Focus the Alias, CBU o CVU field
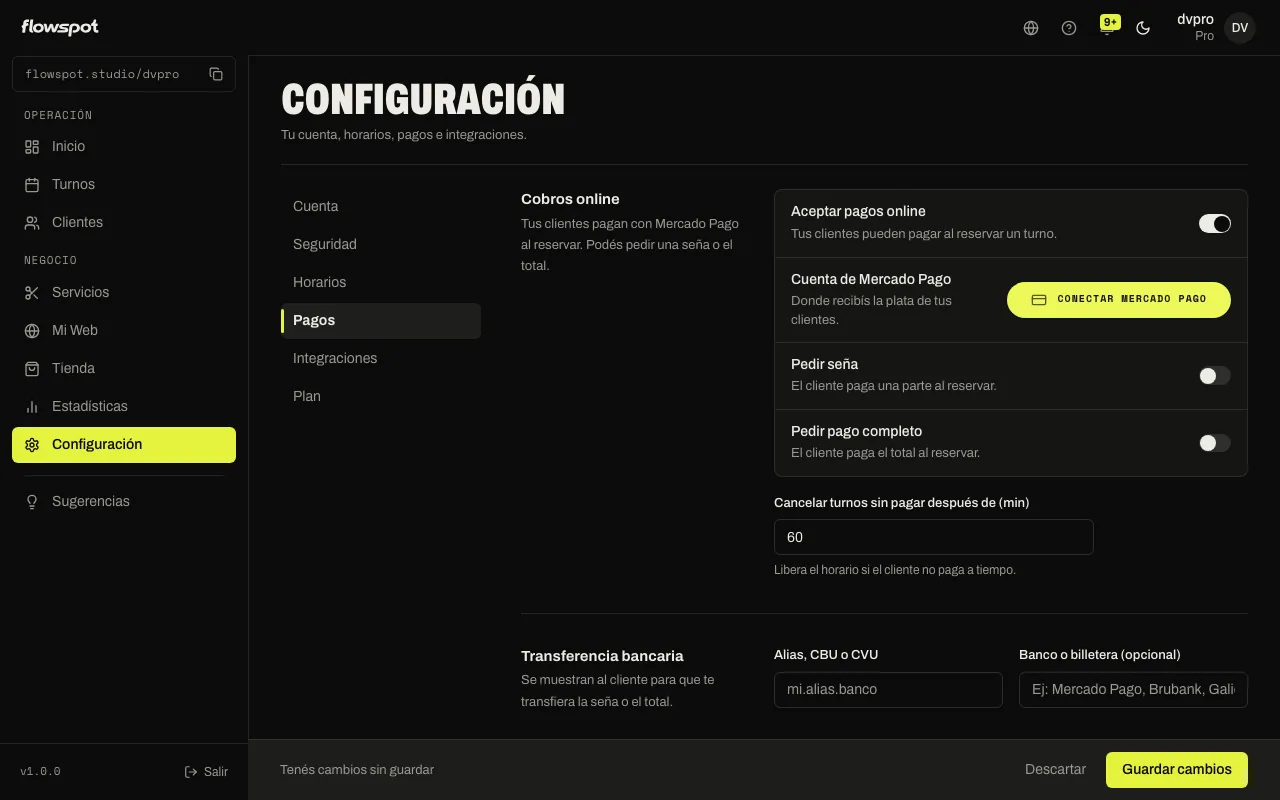This screenshot has height=800, width=1280. tap(888, 689)
